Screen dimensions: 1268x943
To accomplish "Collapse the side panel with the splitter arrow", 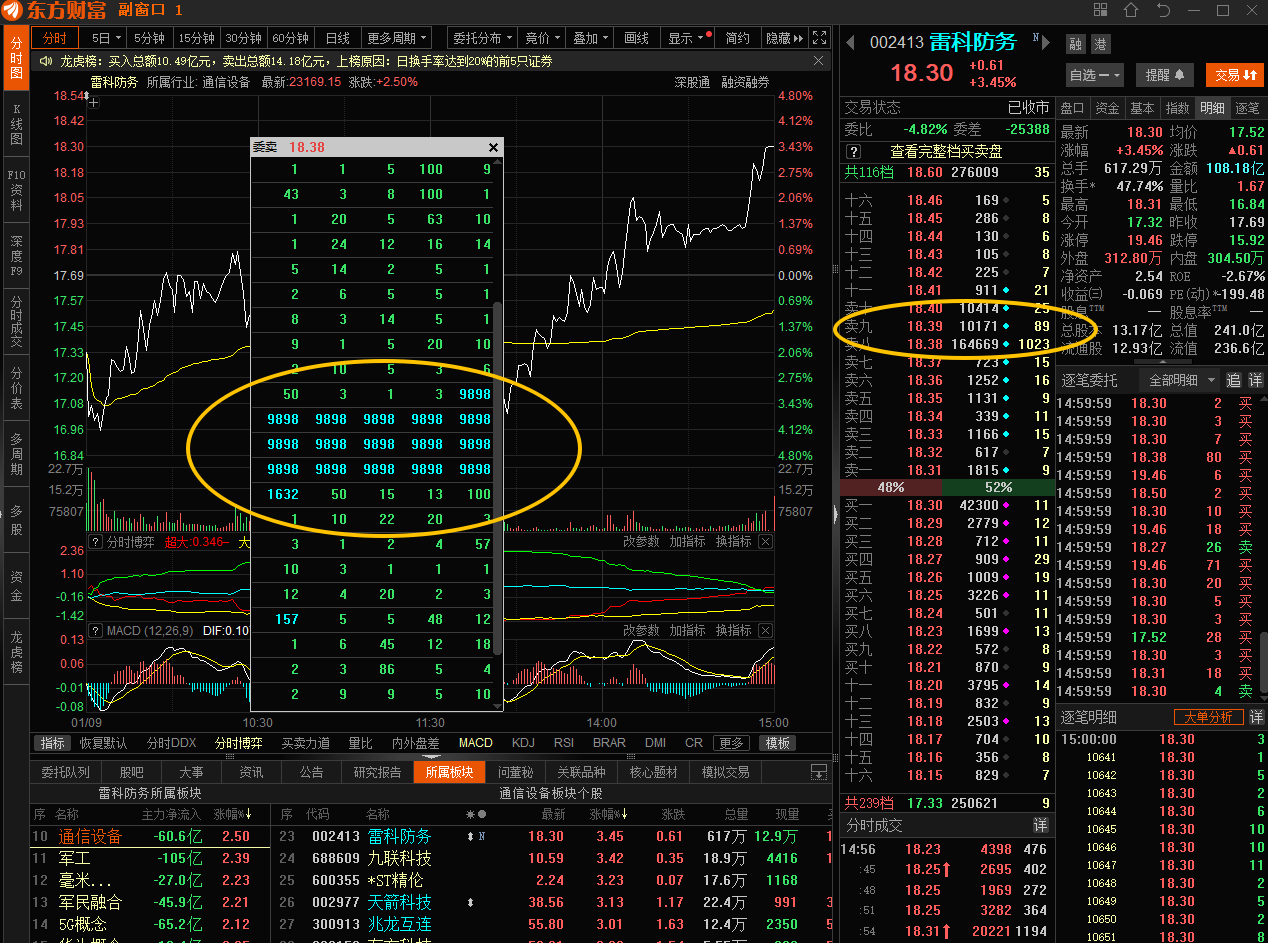I will [x=835, y=513].
